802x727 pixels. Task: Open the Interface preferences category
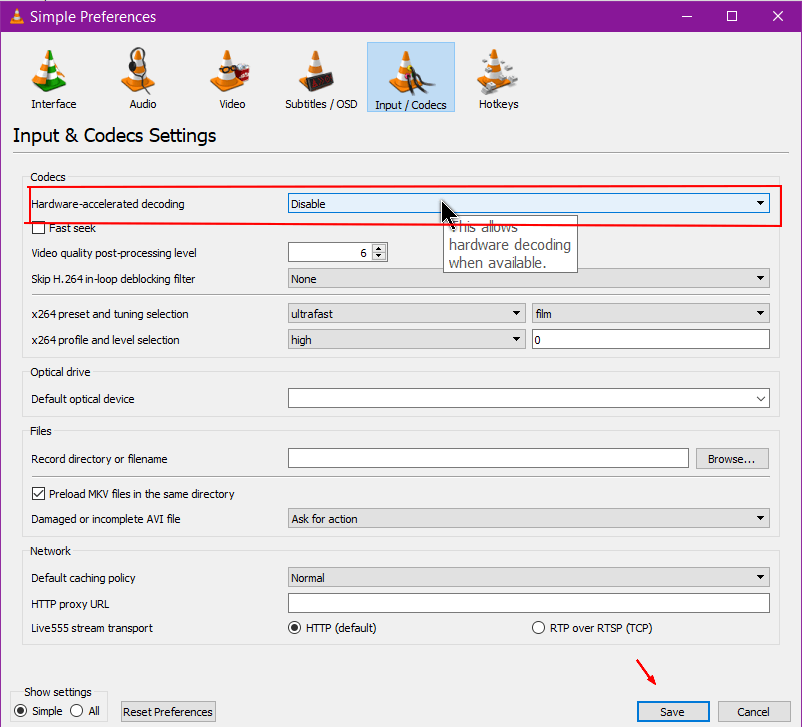coord(53,78)
